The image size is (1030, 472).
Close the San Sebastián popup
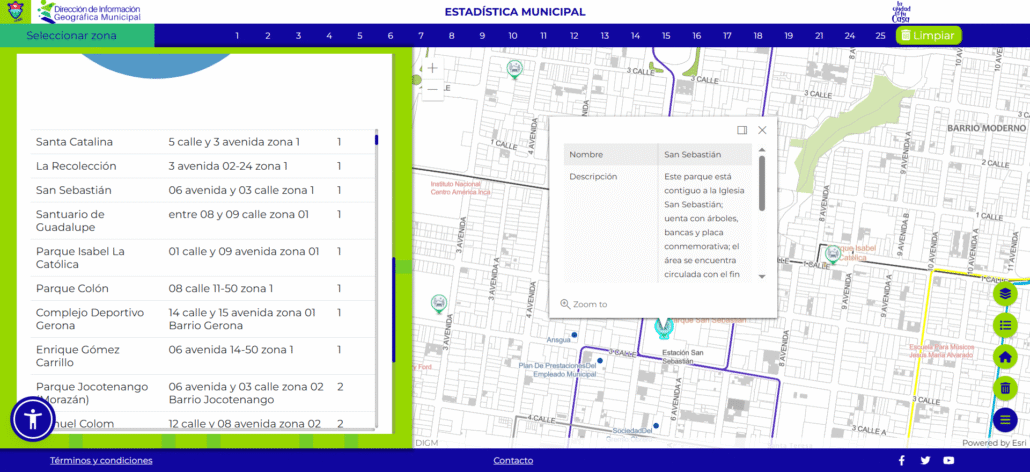[x=762, y=130]
